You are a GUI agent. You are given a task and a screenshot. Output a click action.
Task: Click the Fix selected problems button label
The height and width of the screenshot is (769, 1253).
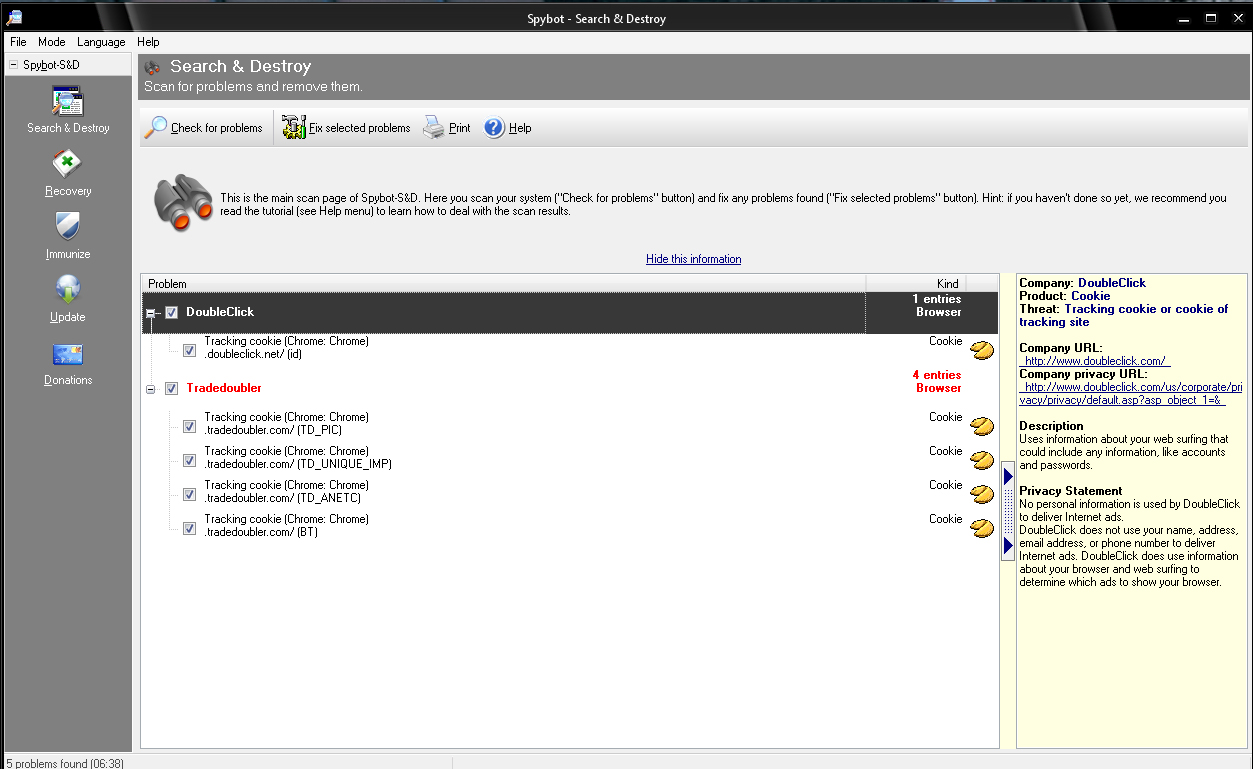360,128
